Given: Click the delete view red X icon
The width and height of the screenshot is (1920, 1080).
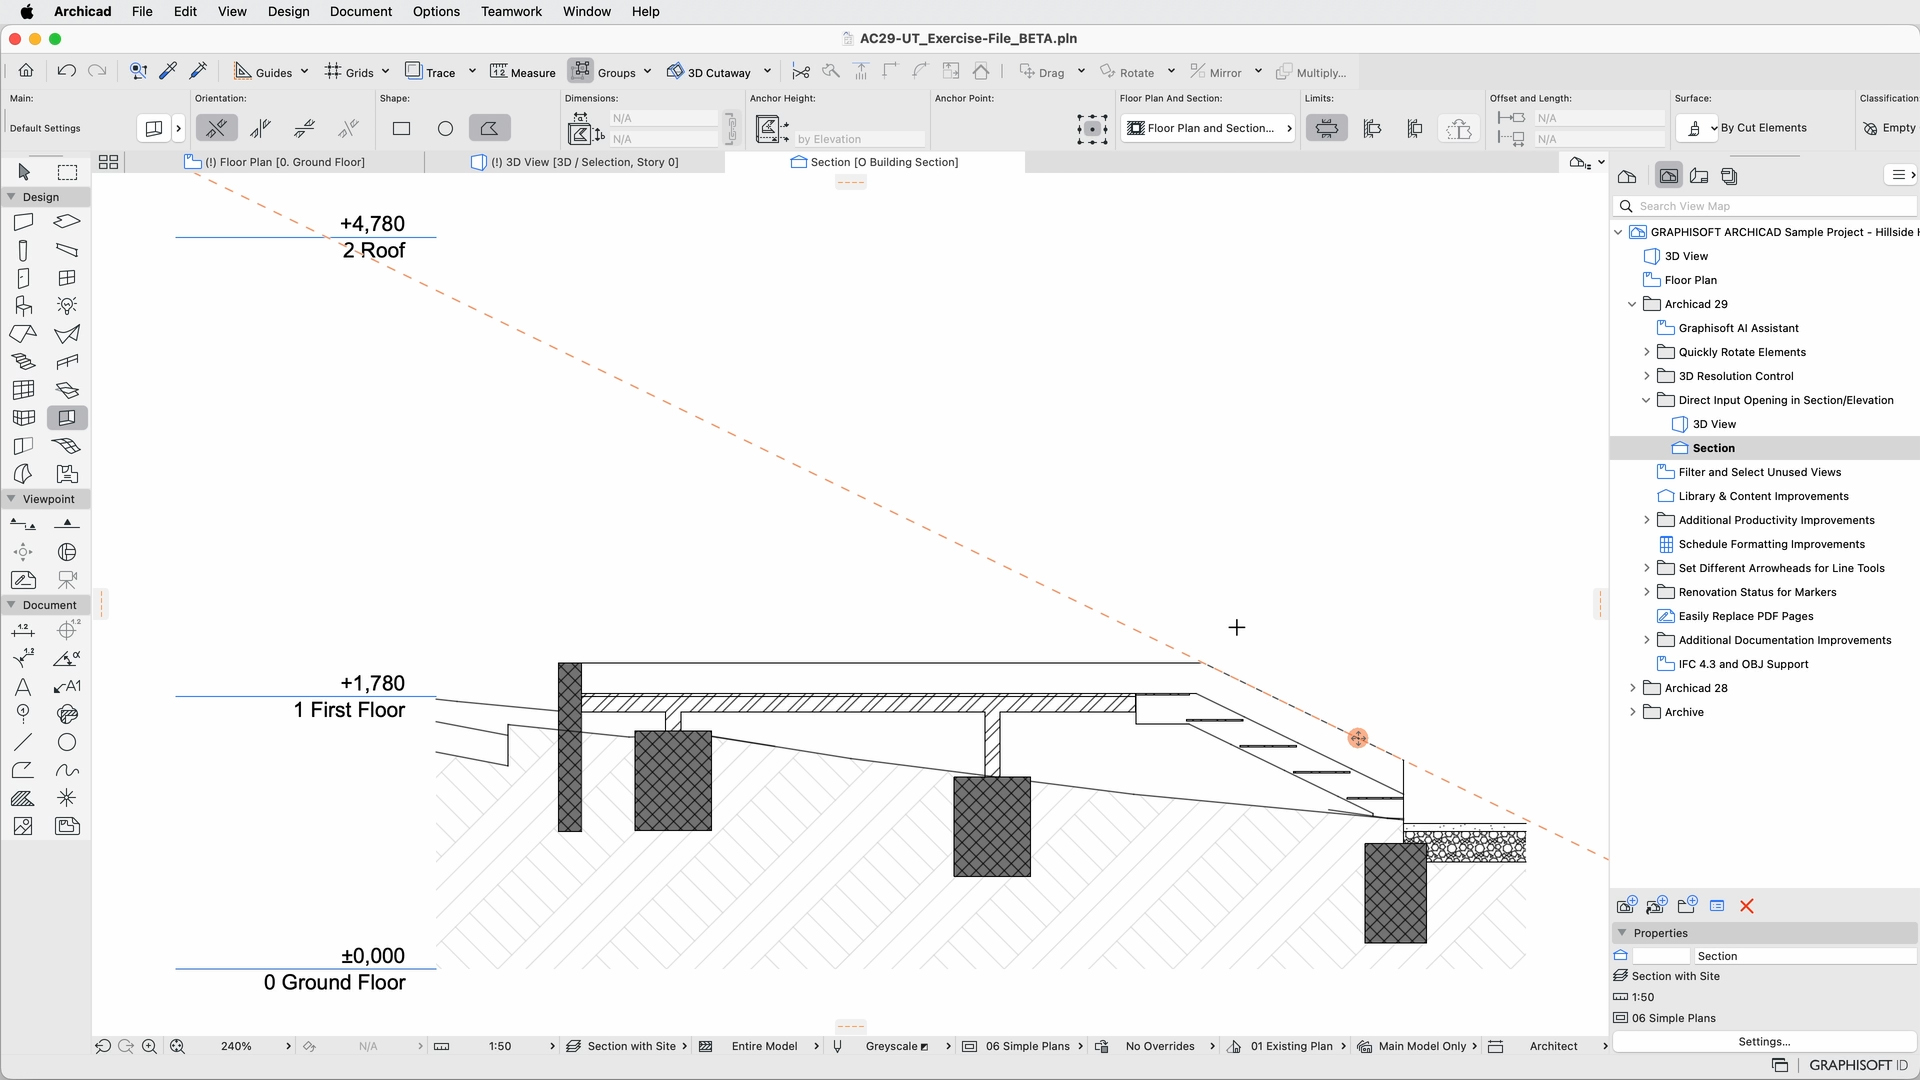Looking at the screenshot, I should click(1747, 906).
